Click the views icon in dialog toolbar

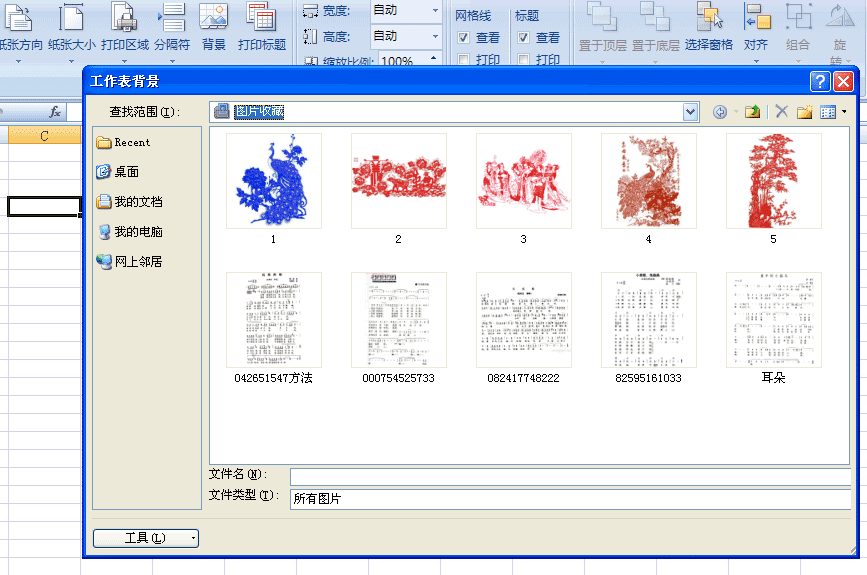coord(828,112)
